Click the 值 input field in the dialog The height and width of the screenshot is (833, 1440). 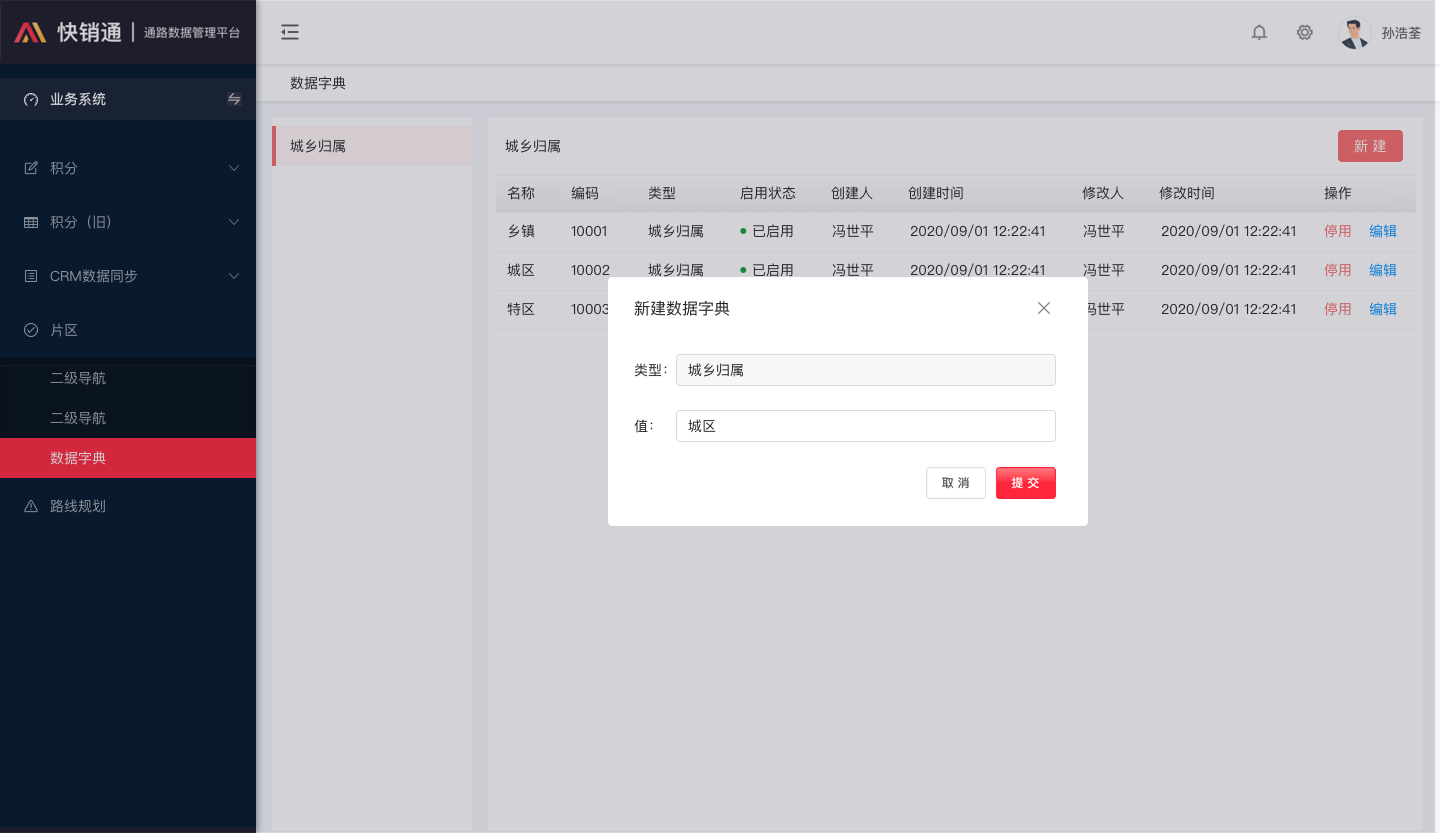coord(866,425)
